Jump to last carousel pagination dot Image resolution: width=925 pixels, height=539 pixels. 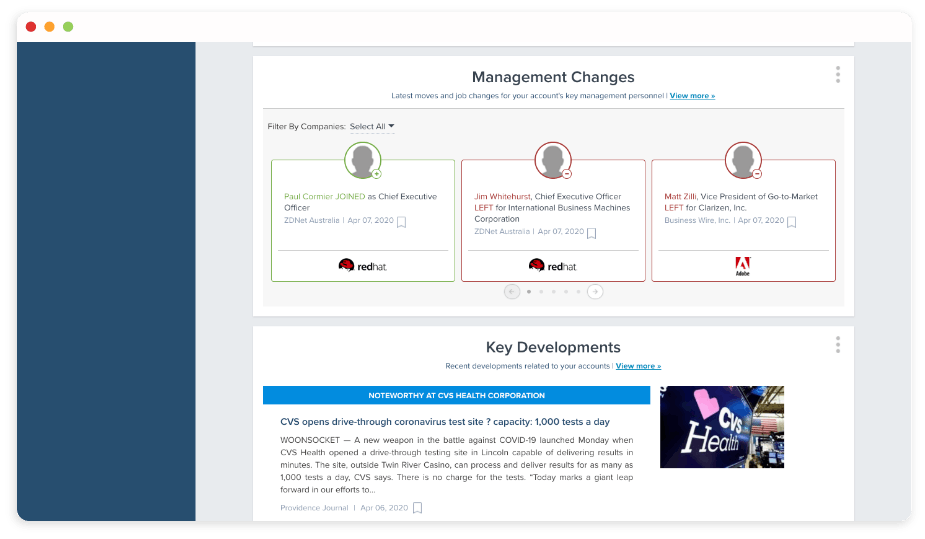578,291
